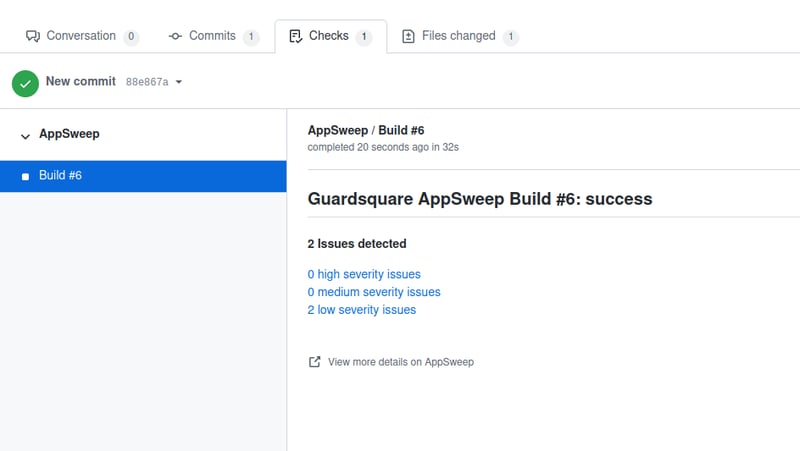Click the Build #6 status square icon
The width and height of the screenshot is (800, 451).
[x=25, y=177]
